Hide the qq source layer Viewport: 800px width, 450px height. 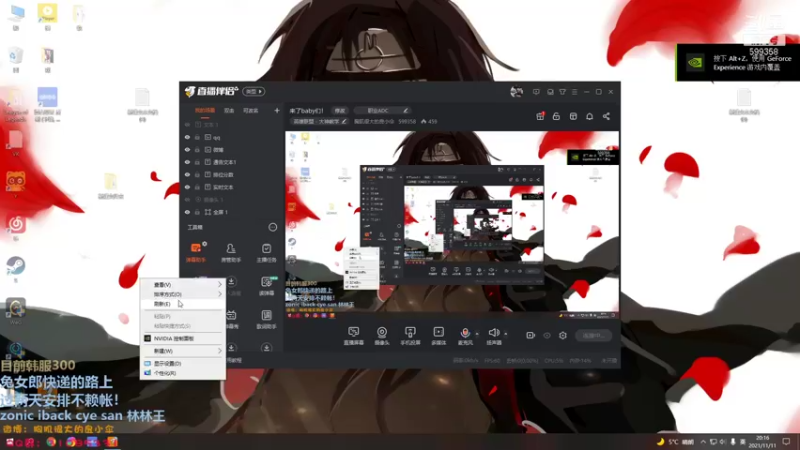tap(187, 137)
